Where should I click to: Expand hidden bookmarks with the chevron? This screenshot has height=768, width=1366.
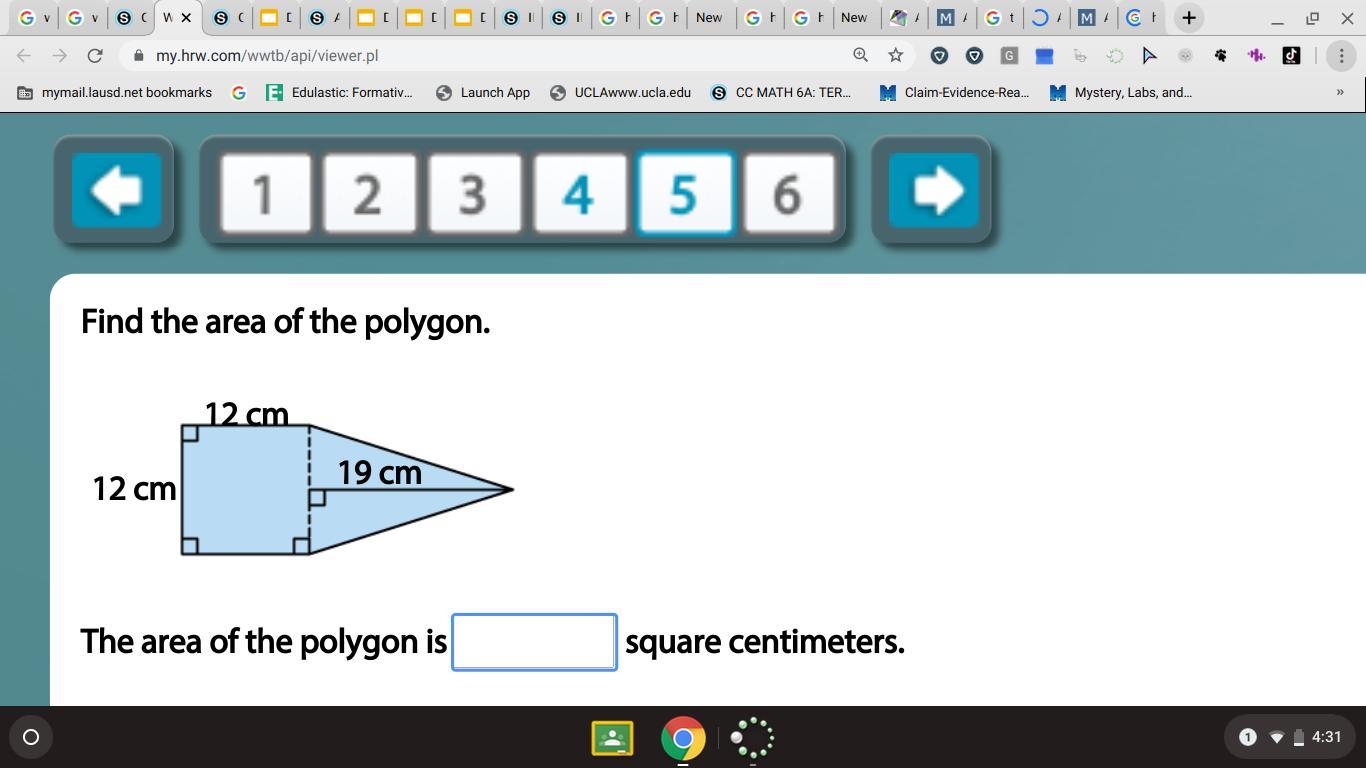point(1340,92)
